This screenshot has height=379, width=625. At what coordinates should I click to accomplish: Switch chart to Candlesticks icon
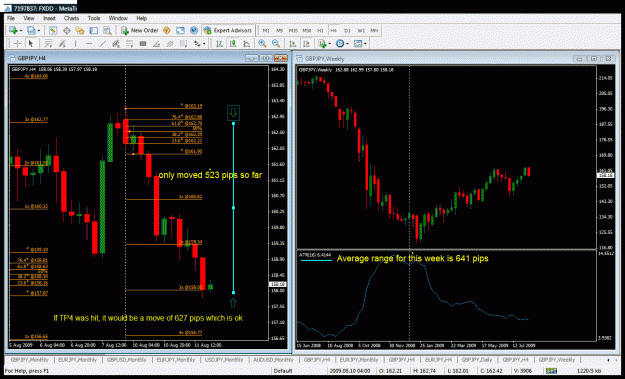coord(233,43)
